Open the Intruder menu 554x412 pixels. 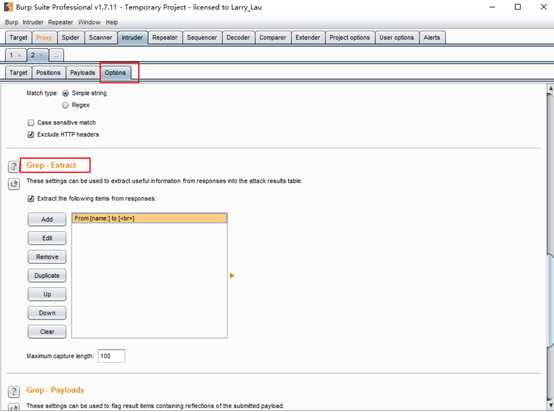(x=33, y=22)
